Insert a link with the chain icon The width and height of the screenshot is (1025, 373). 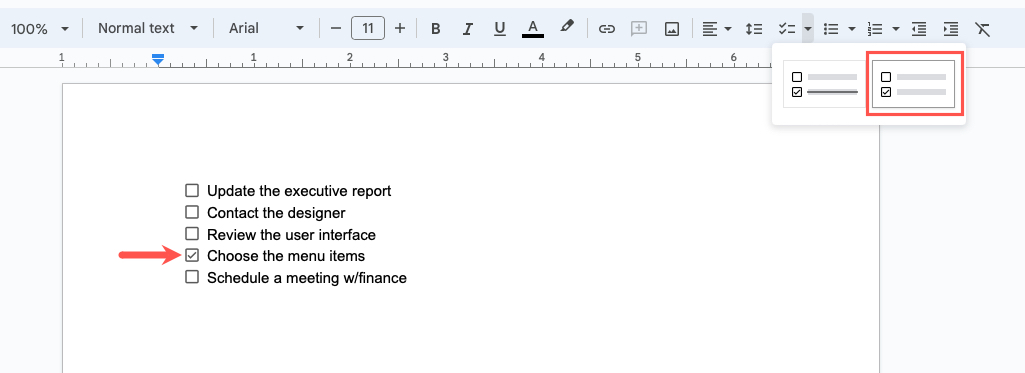[x=607, y=29]
